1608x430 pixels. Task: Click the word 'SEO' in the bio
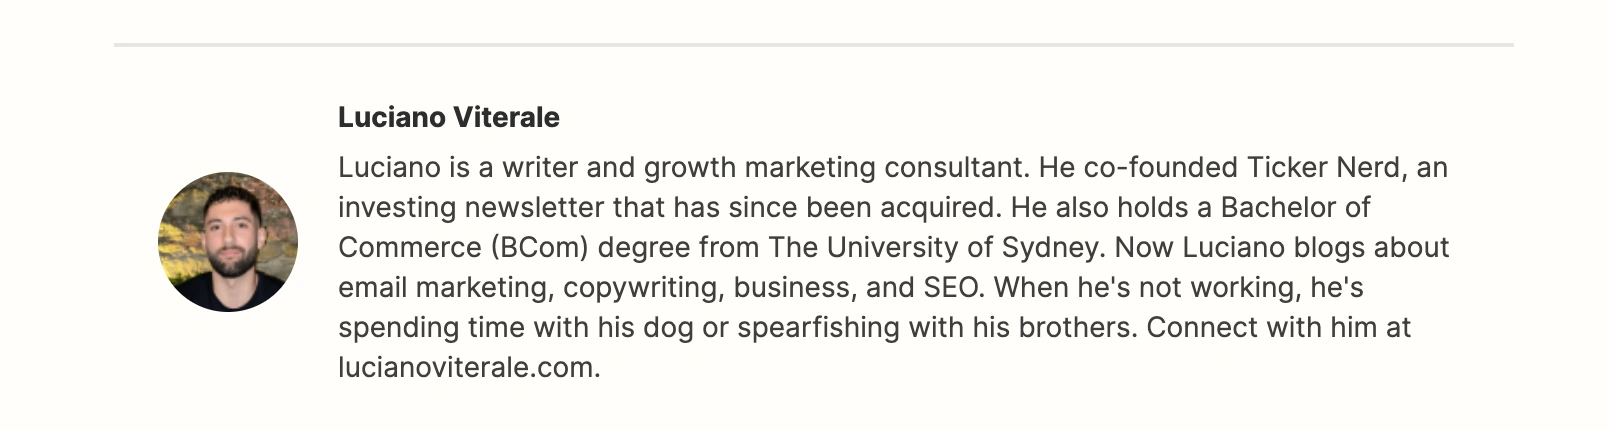coord(948,287)
